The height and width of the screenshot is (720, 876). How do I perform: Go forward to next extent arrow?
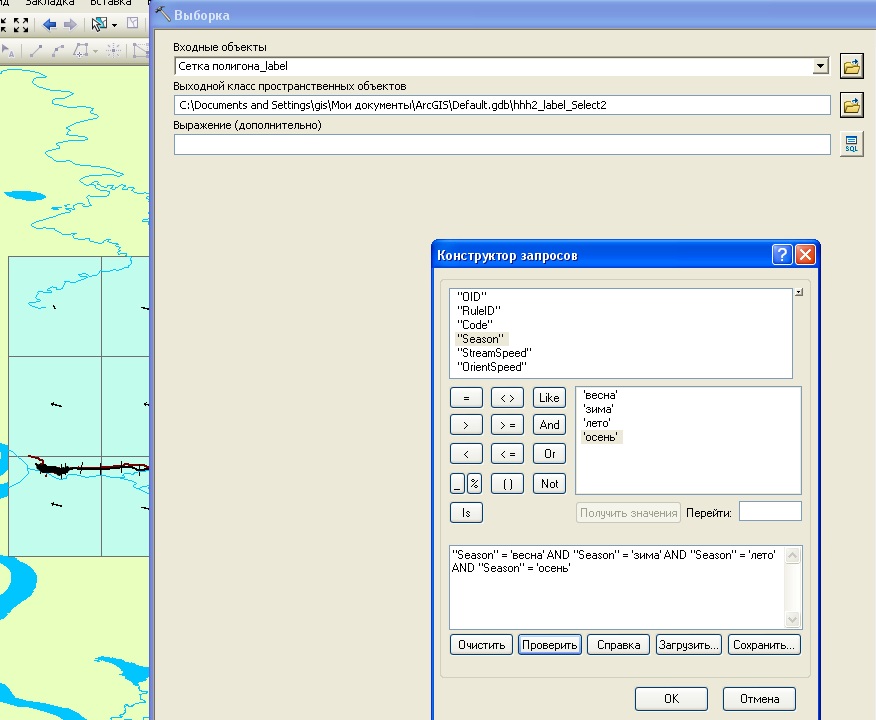[x=70, y=25]
